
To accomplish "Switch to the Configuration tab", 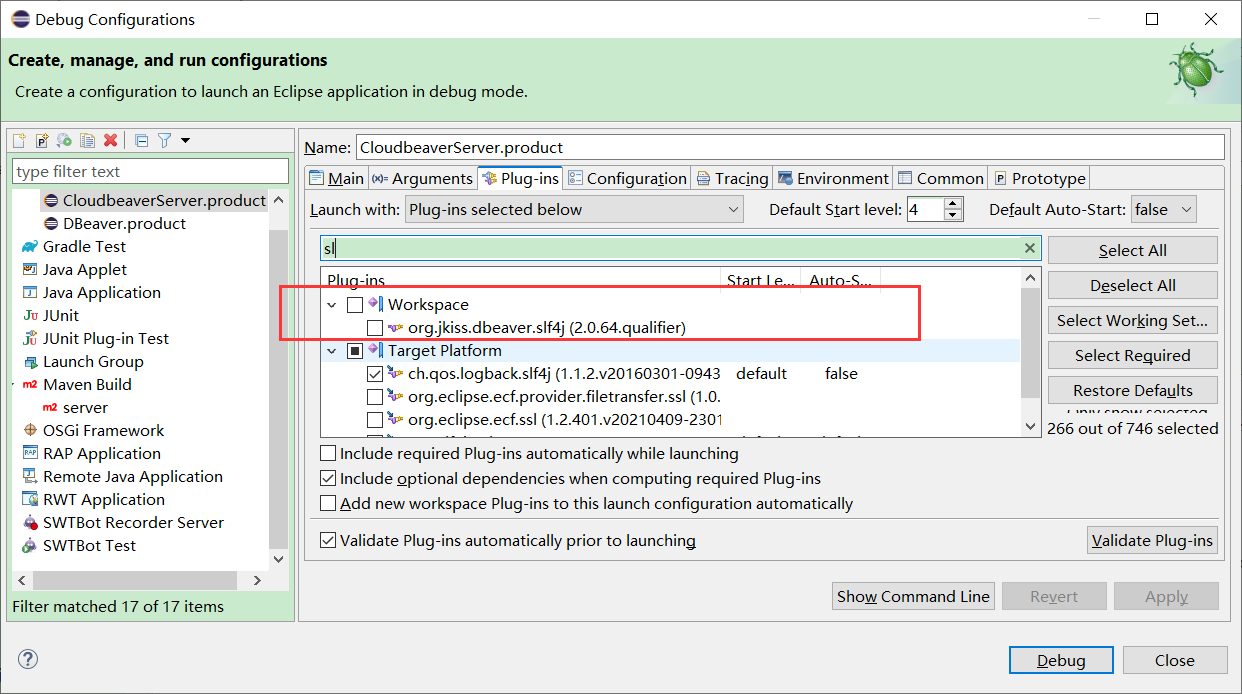I will click(627, 178).
